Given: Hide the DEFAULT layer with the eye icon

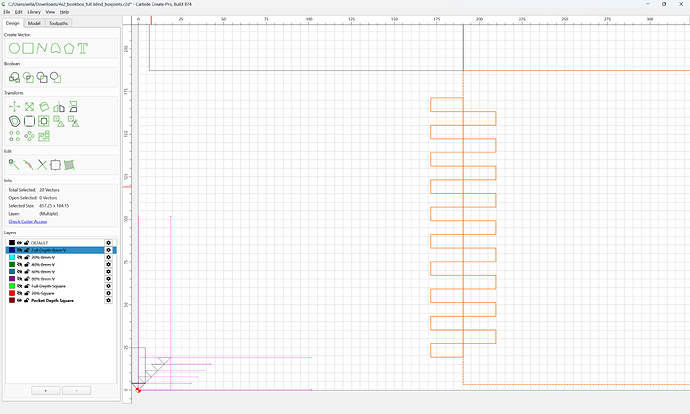Looking at the screenshot, I should point(19,243).
